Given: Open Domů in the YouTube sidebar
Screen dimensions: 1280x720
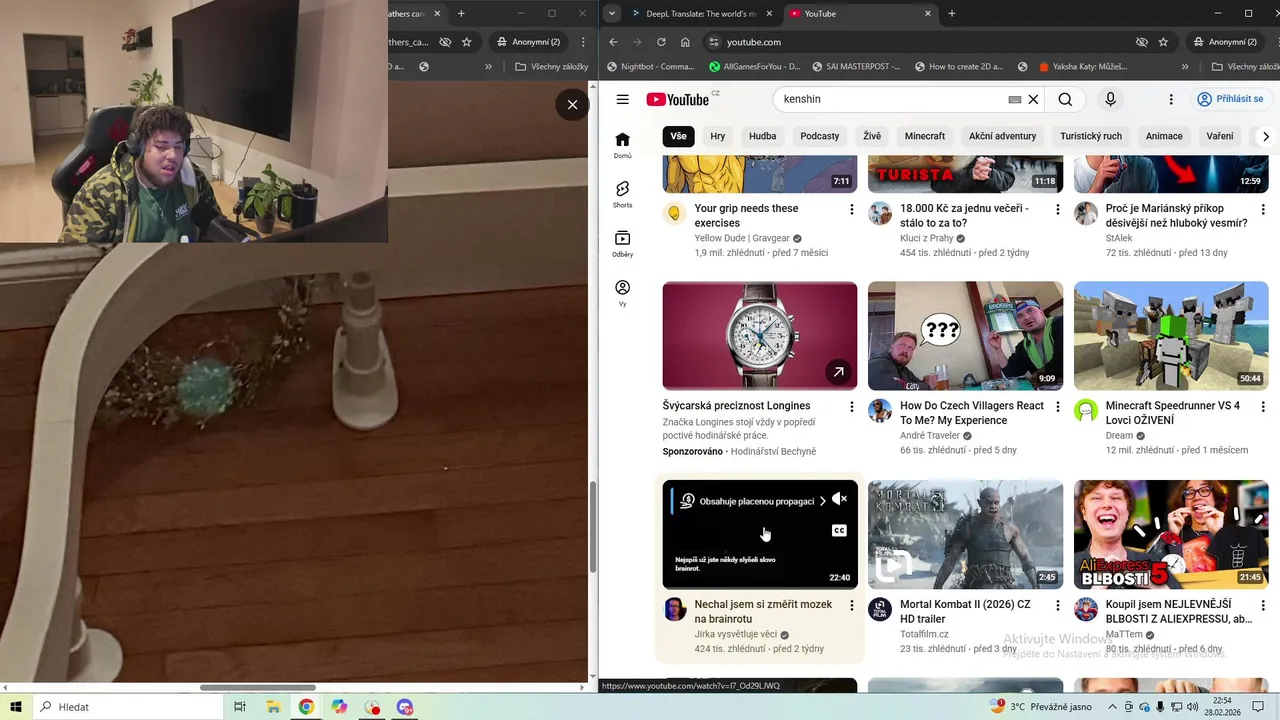Looking at the screenshot, I should coord(622,145).
